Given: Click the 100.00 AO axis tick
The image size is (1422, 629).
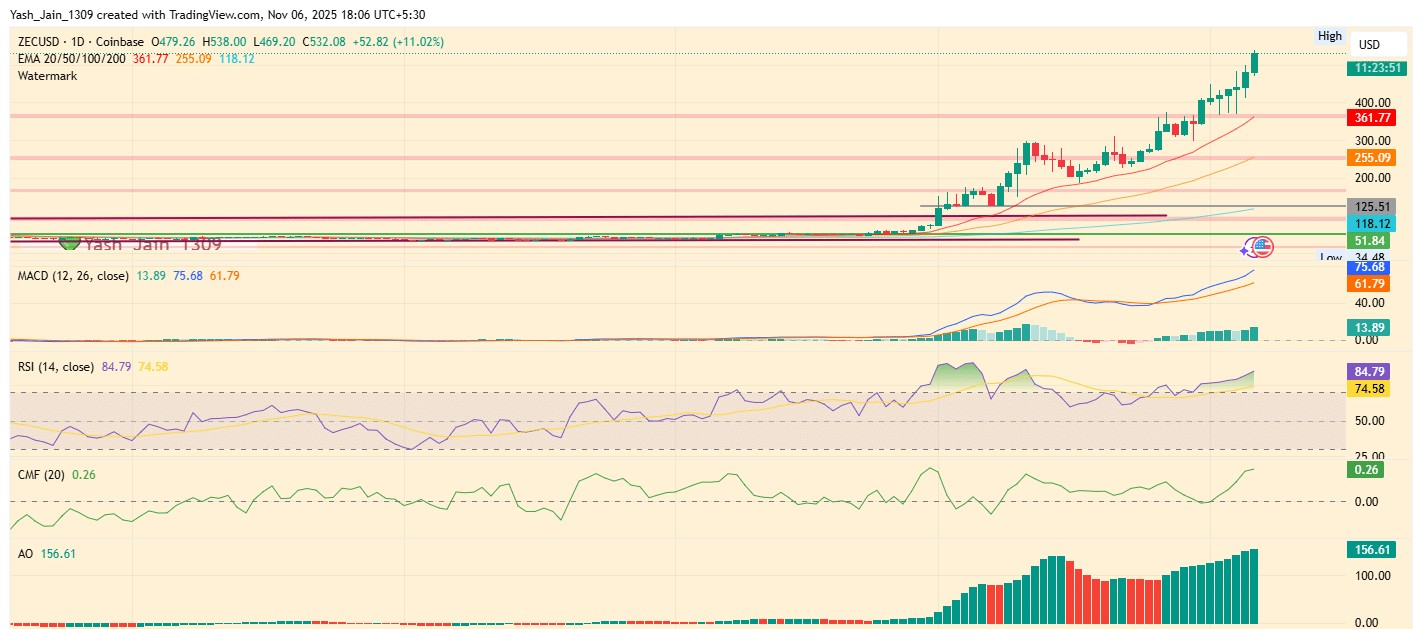Looking at the screenshot, I should 1372,576.
